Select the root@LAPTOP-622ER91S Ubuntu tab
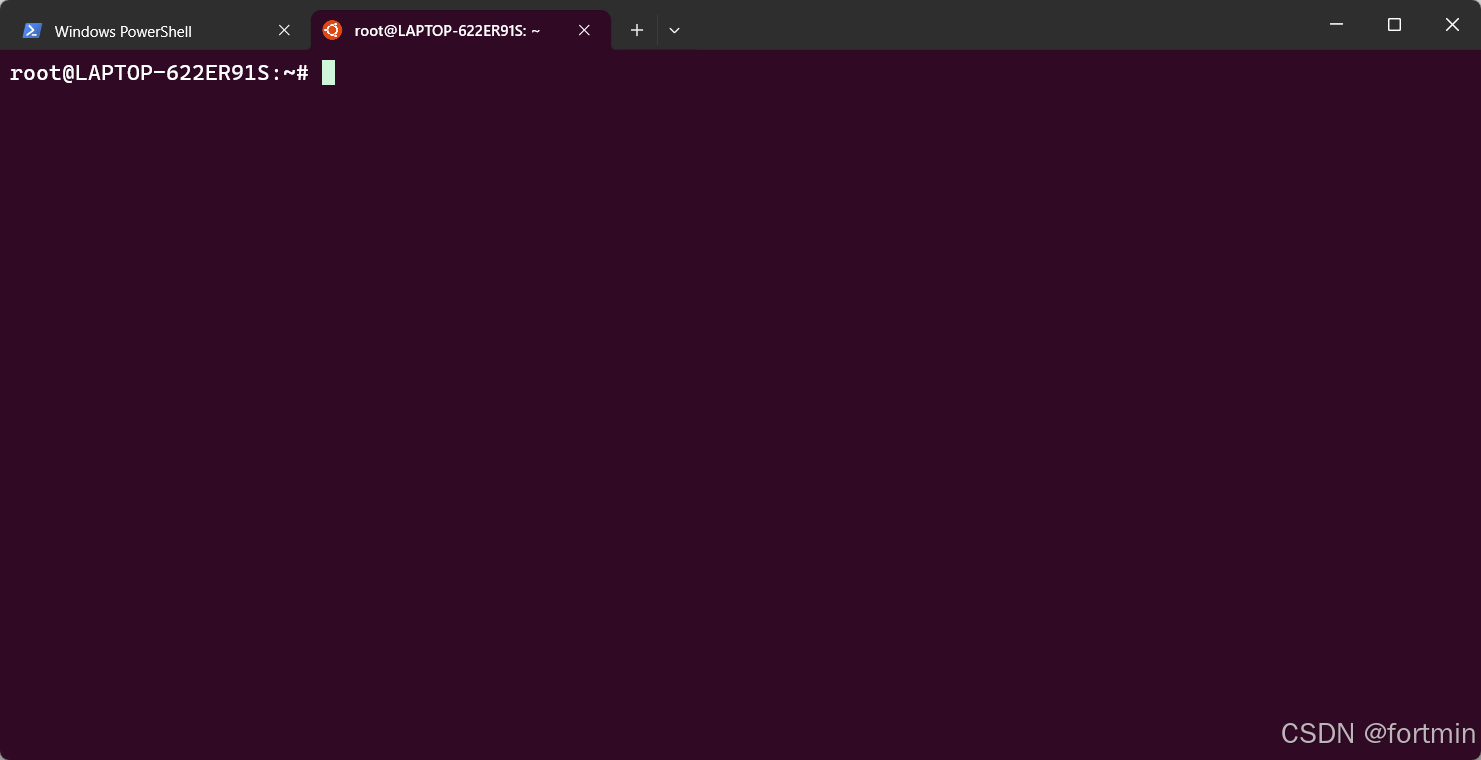 click(450, 30)
